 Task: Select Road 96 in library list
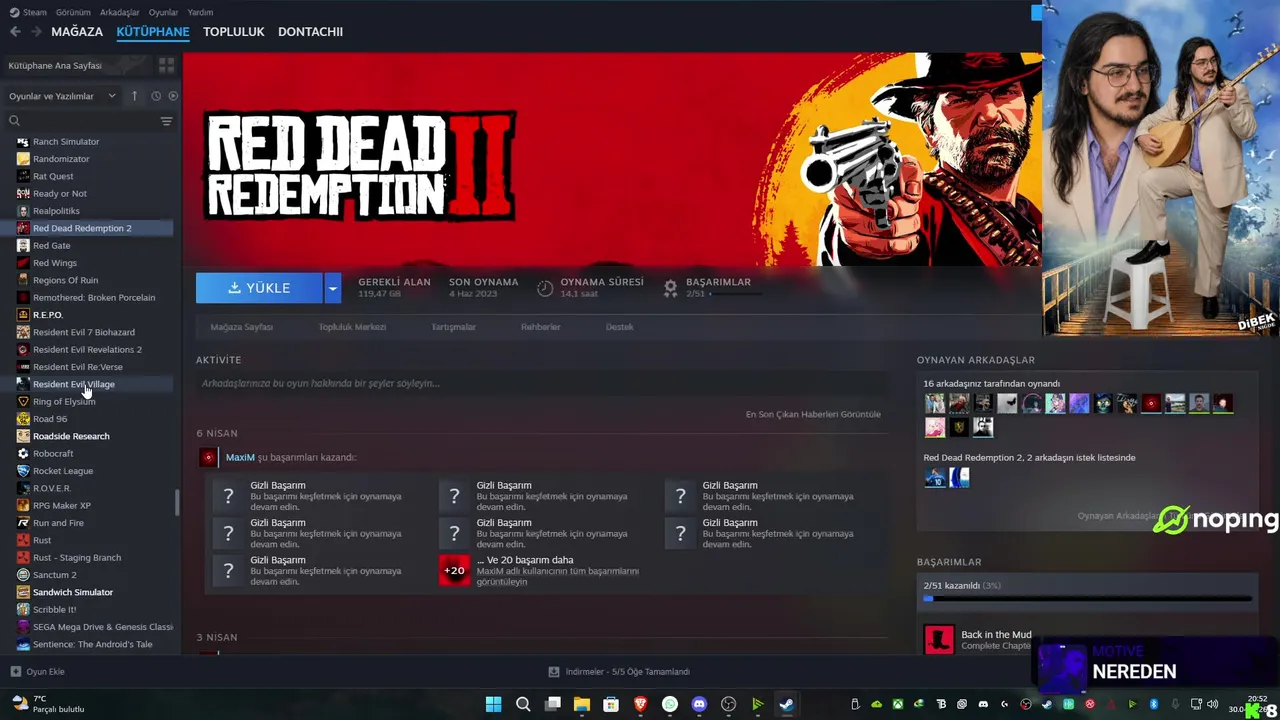50,419
